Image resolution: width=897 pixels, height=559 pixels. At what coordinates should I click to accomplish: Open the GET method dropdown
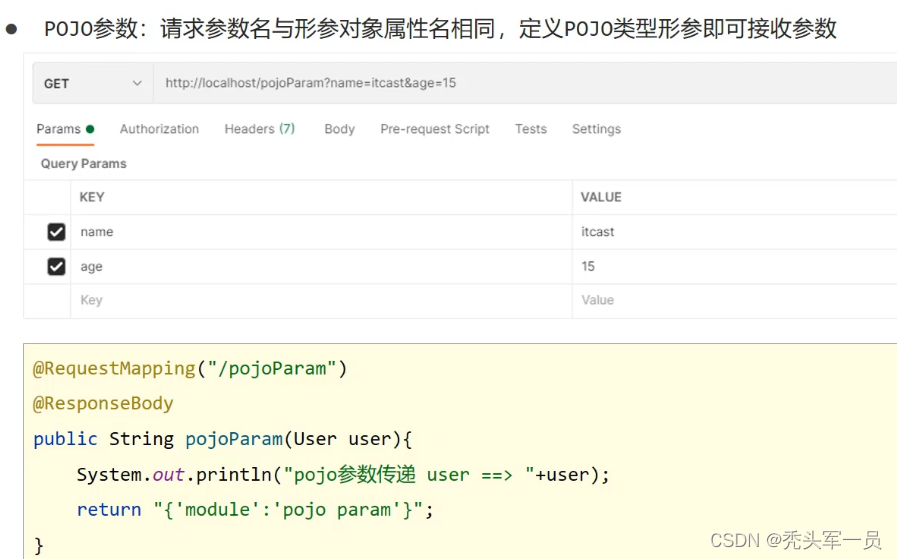(92, 83)
